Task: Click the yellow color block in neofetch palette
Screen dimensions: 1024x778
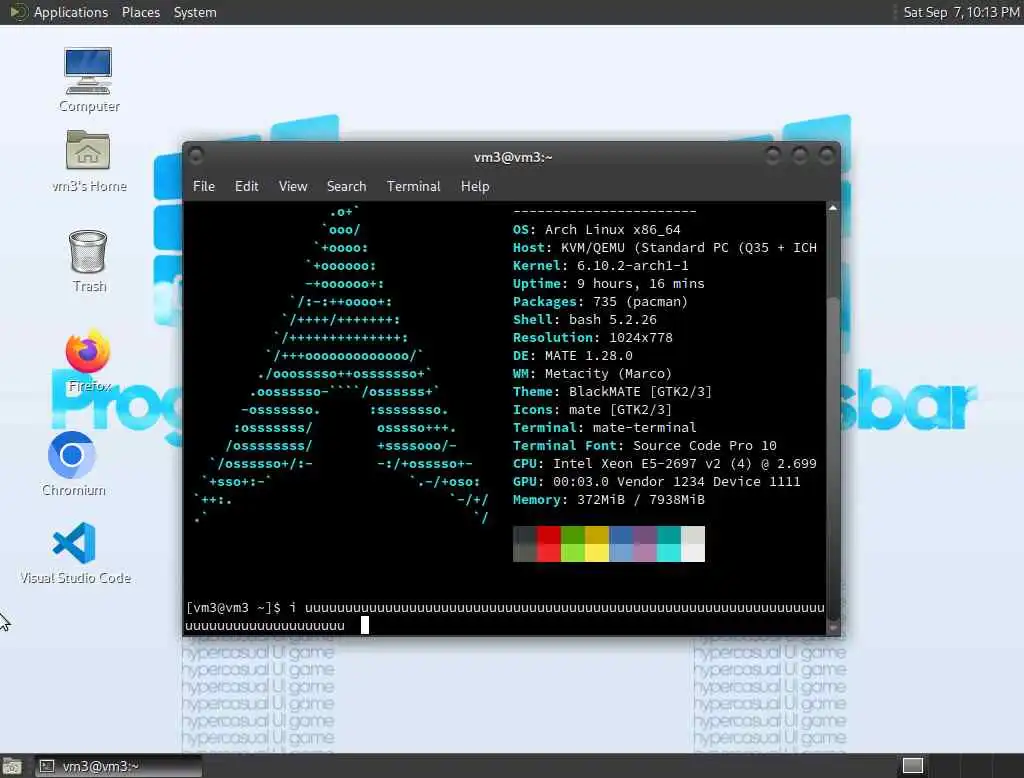Action: pos(597,543)
